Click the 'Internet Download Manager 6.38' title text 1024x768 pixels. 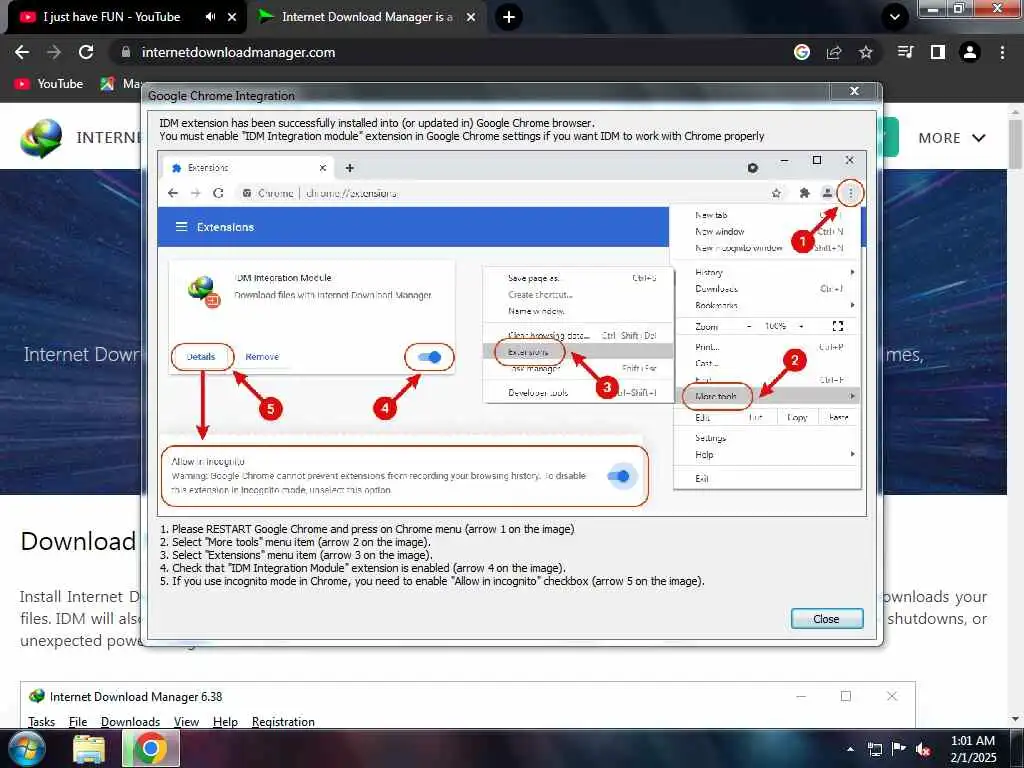[x=136, y=697]
